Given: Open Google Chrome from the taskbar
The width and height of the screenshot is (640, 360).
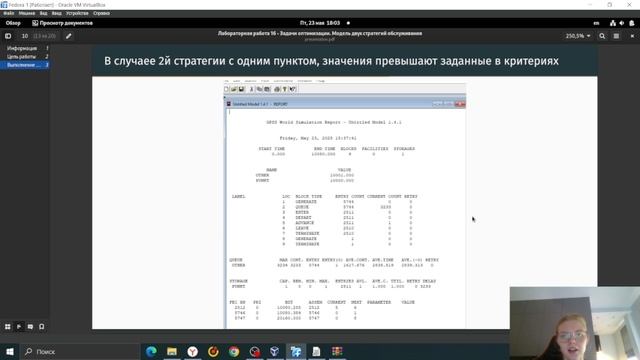Looking at the screenshot, I should (234, 351).
